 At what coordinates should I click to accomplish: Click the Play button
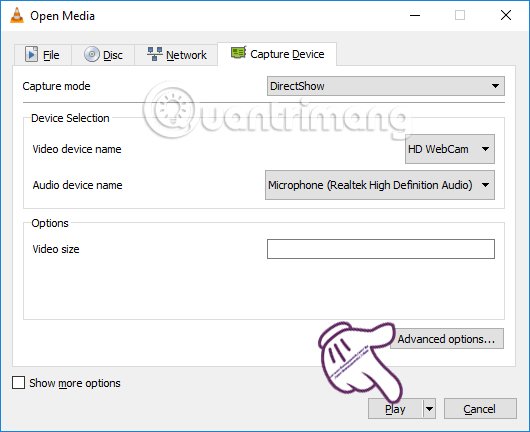click(395, 409)
